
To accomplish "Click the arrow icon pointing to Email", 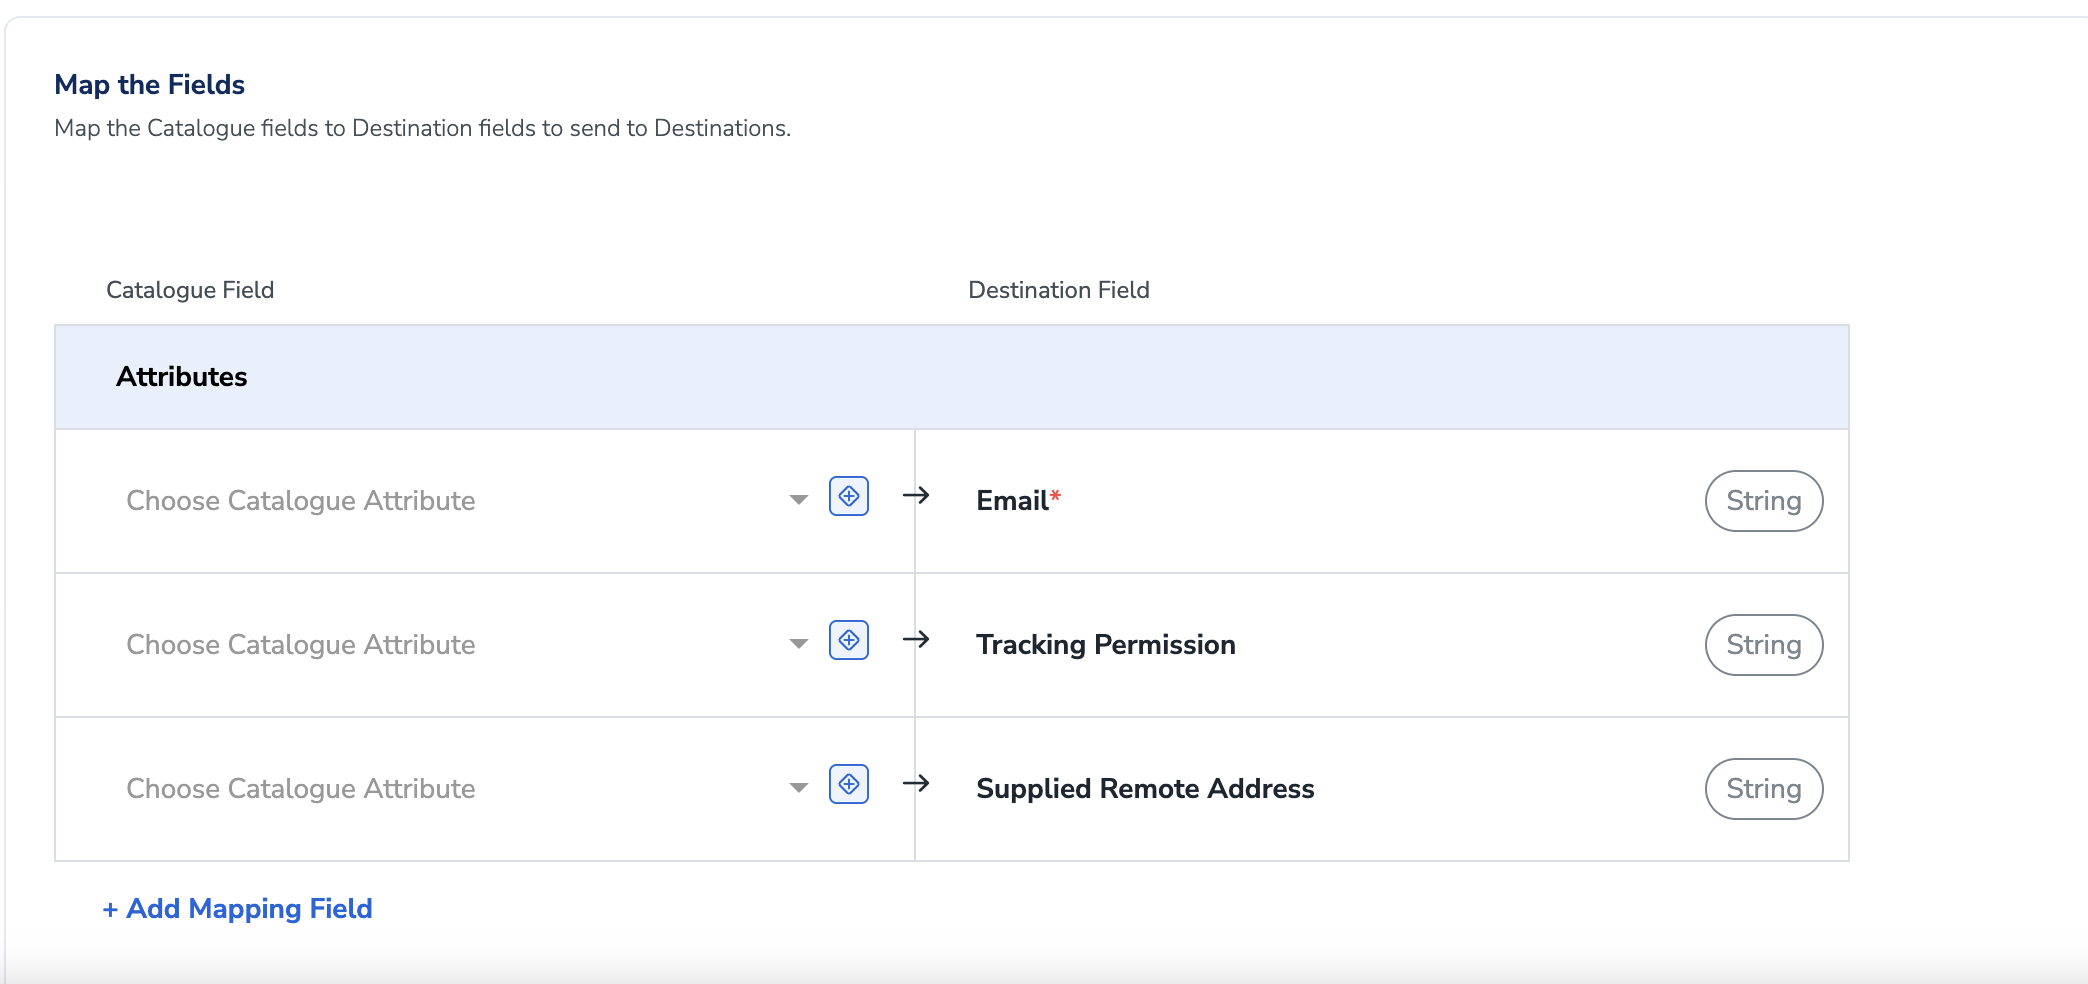I will [916, 495].
